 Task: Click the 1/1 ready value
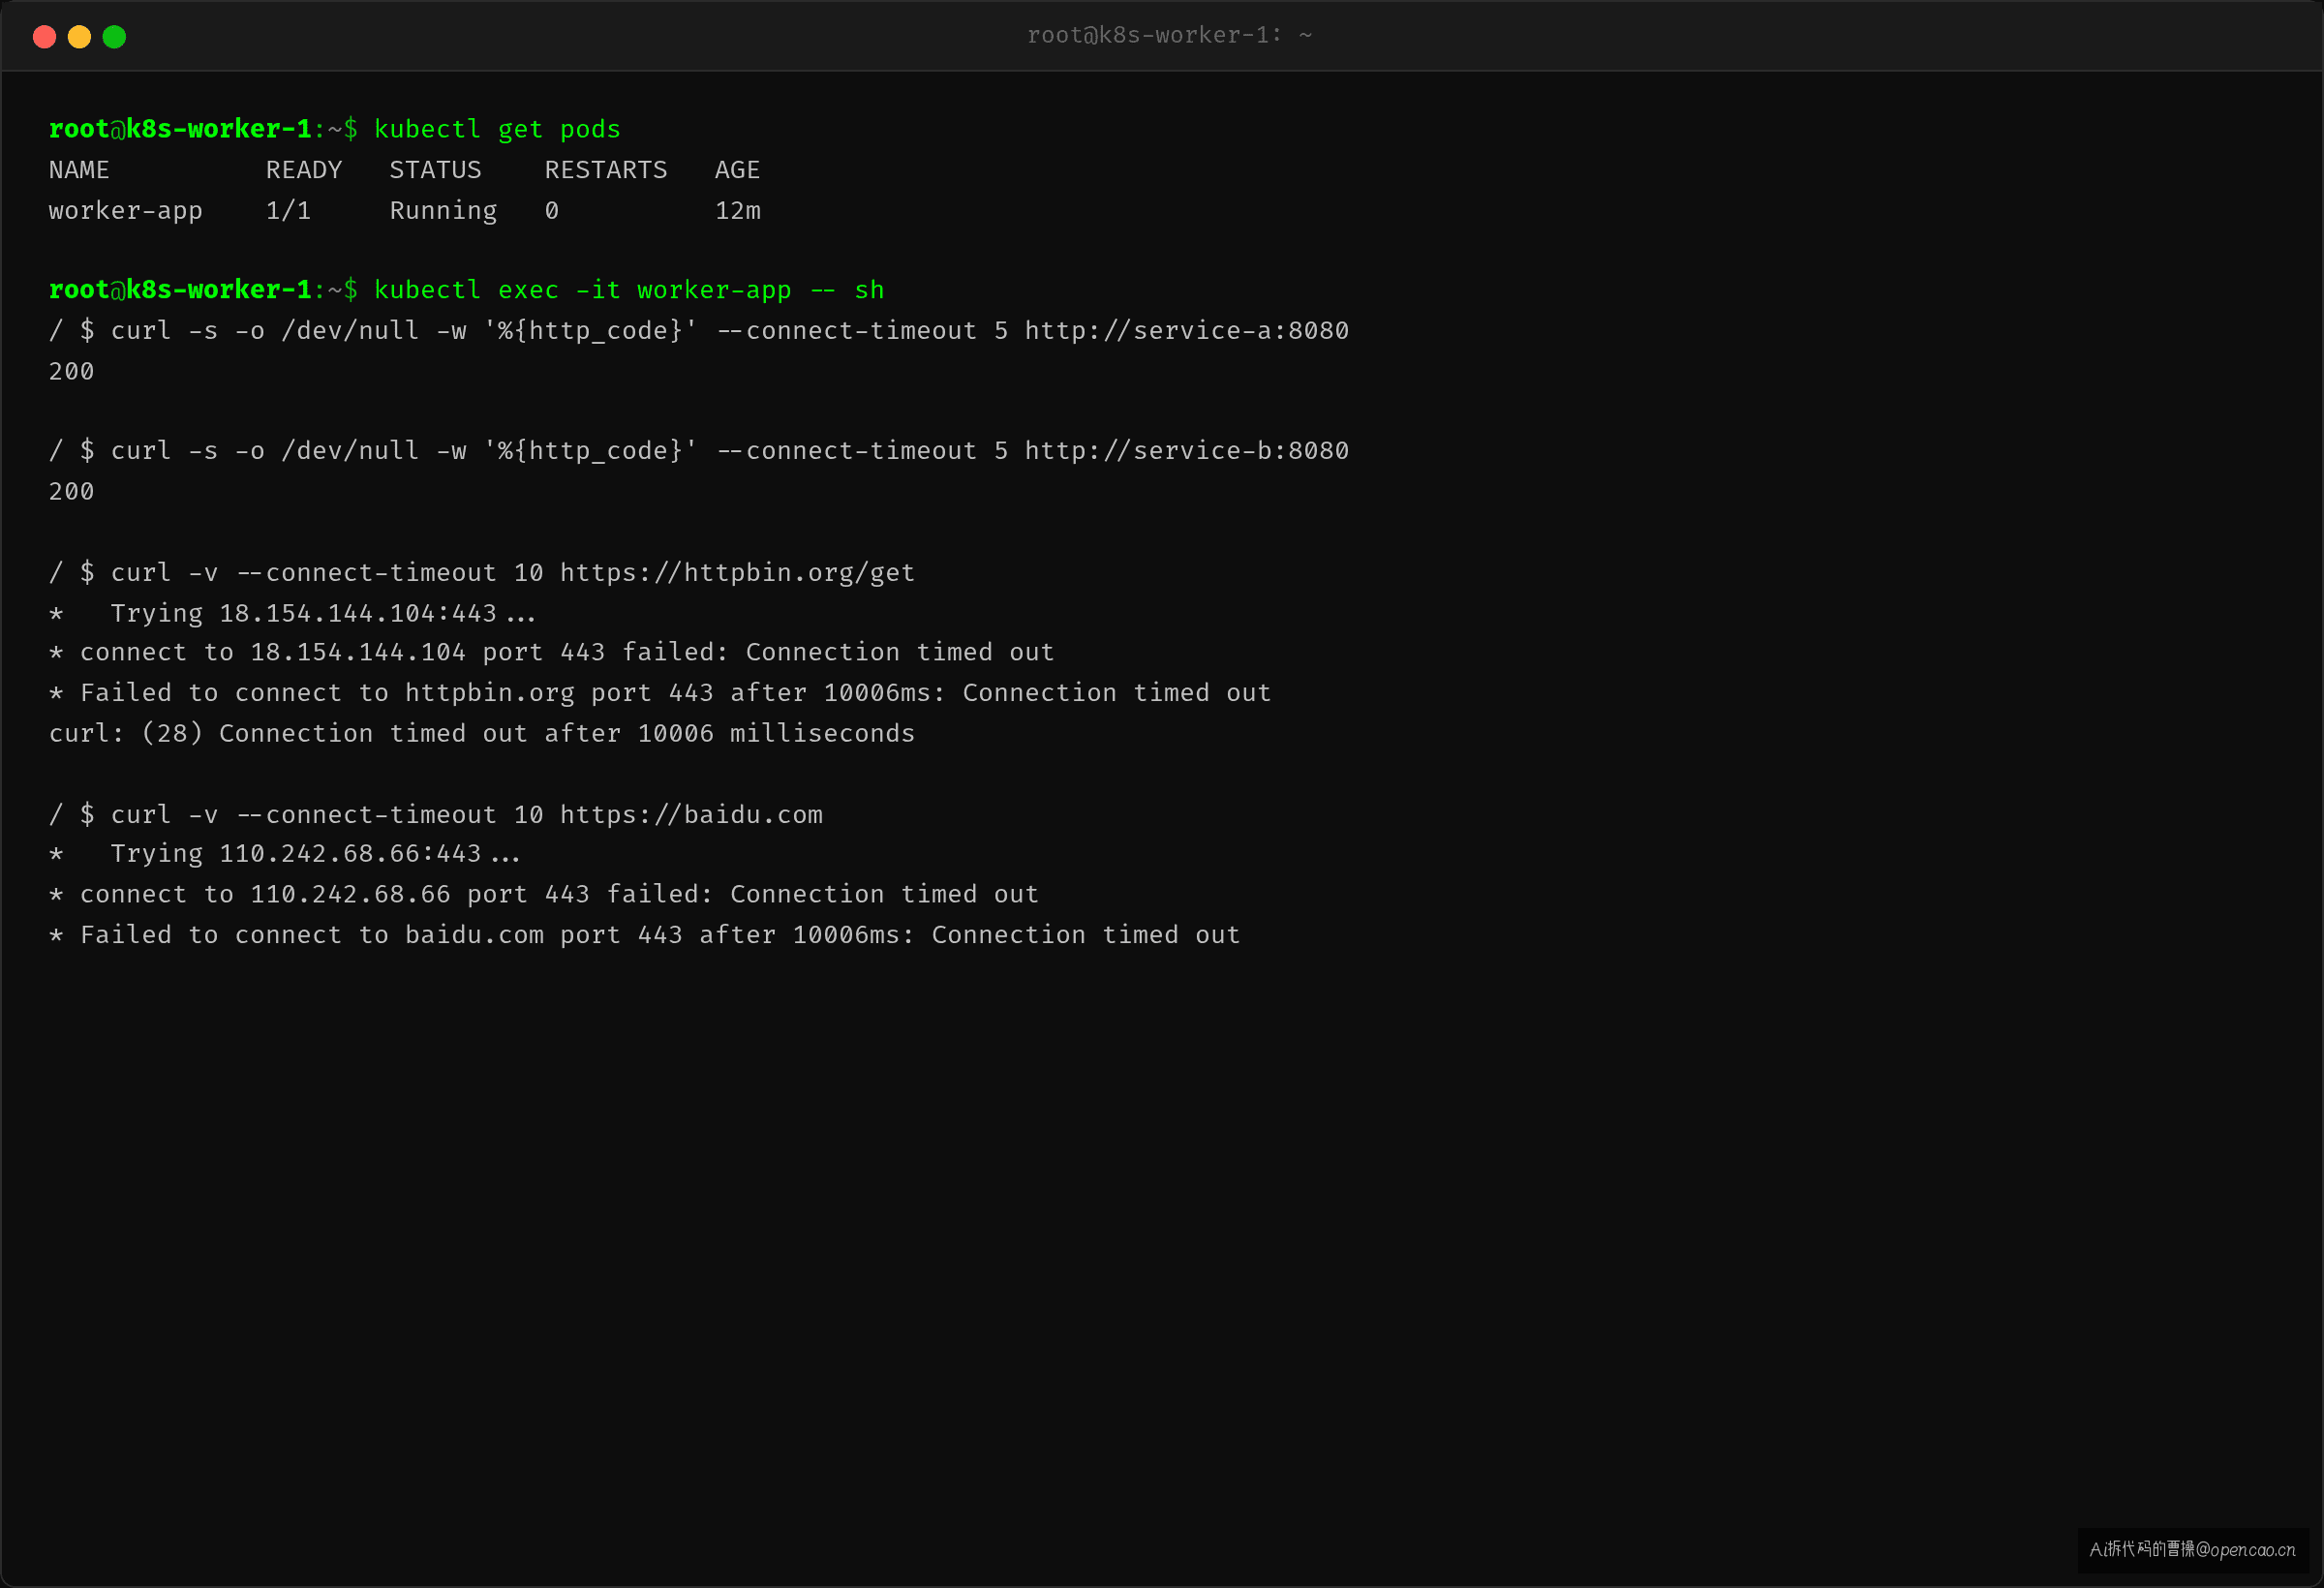288,210
